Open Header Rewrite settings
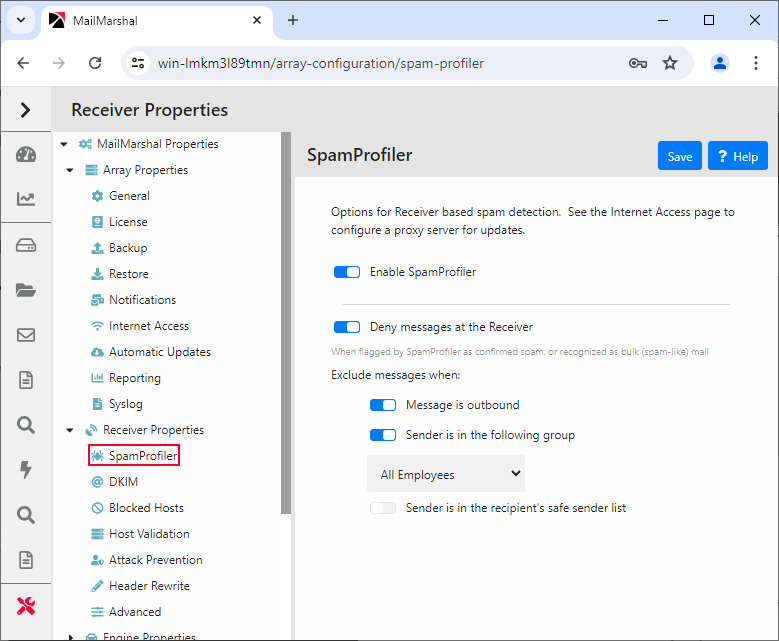The width and height of the screenshot is (779, 641). pos(149,586)
